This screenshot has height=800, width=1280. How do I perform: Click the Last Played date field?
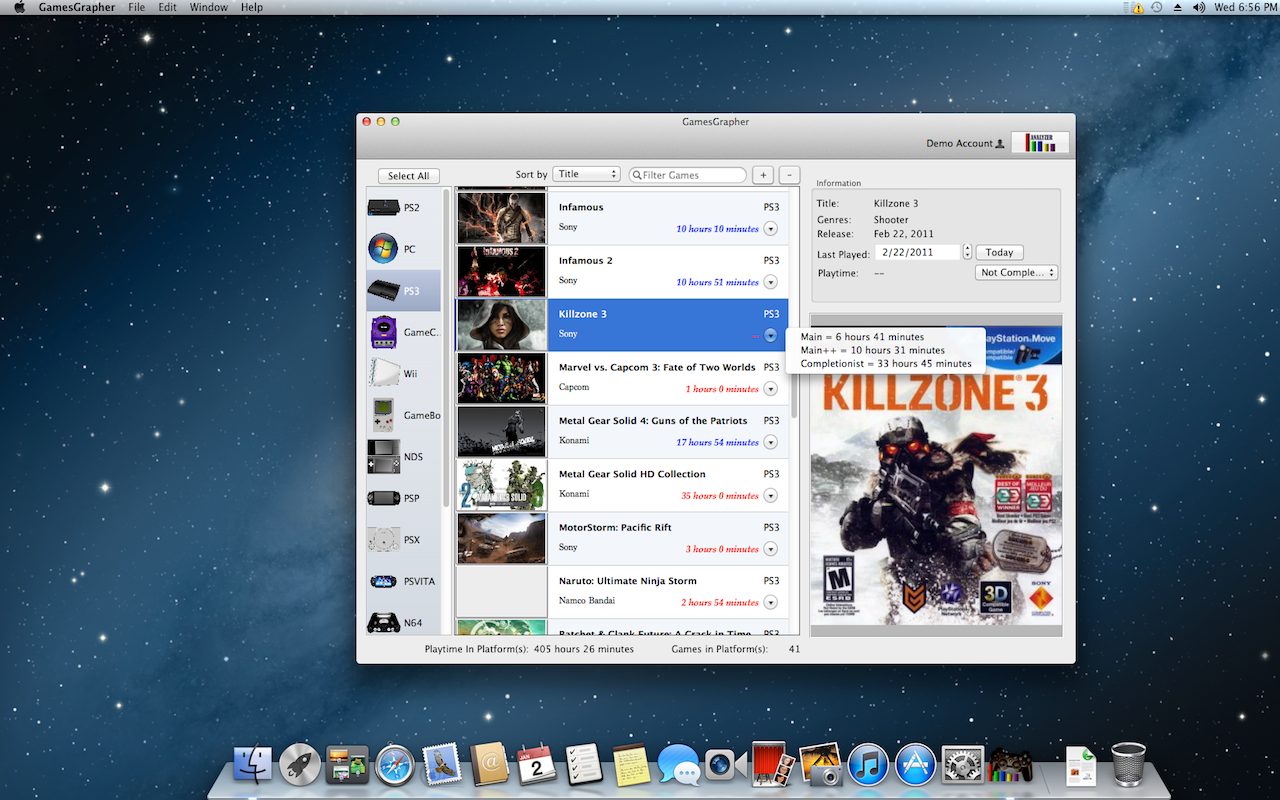click(x=918, y=252)
